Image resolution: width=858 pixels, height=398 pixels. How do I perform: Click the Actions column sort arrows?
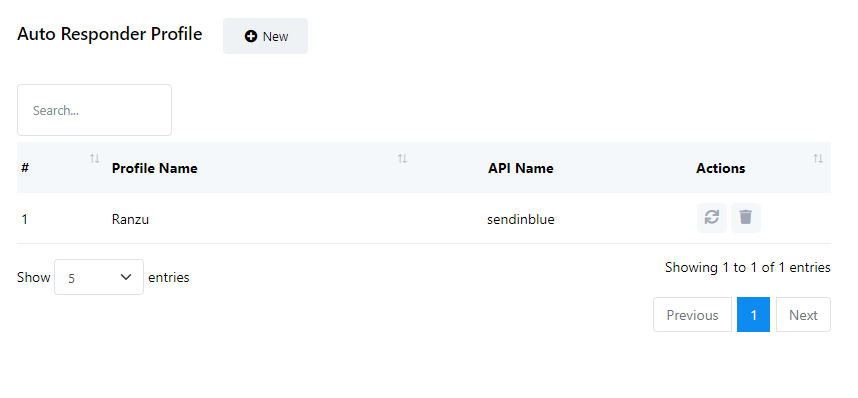pos(818,159)
